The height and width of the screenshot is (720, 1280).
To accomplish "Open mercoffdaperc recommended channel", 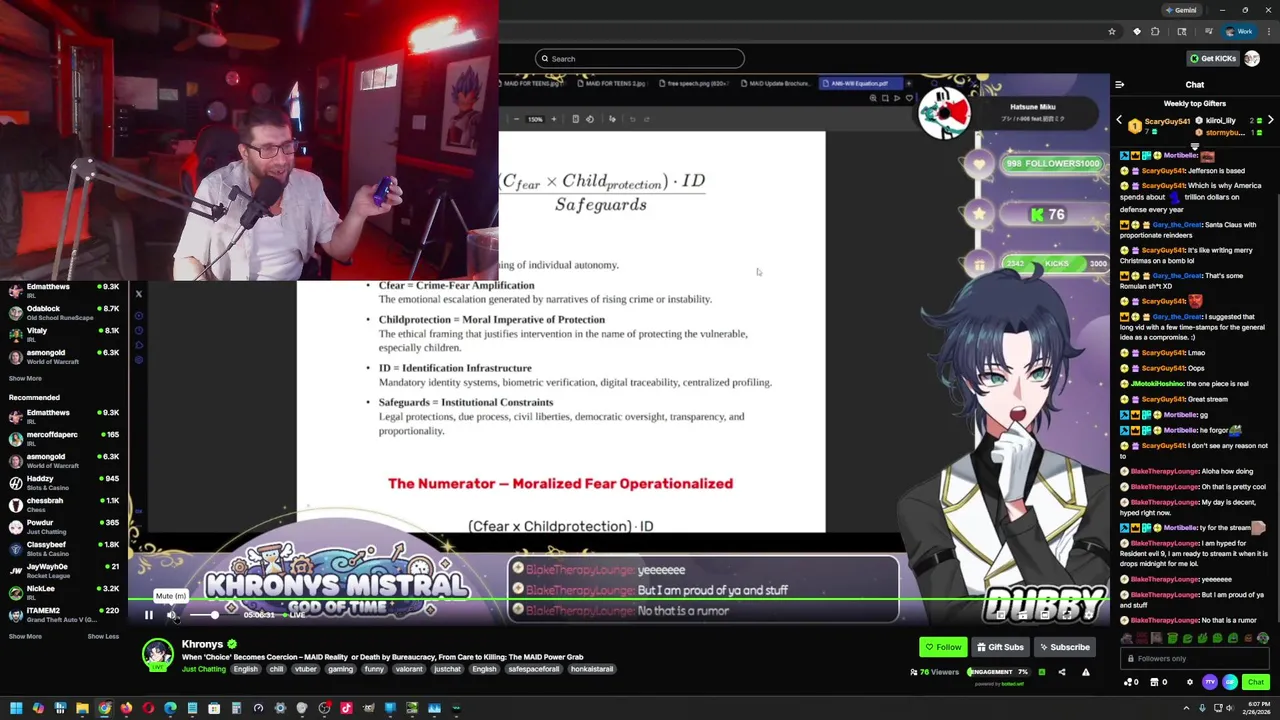I will [64, 438].
